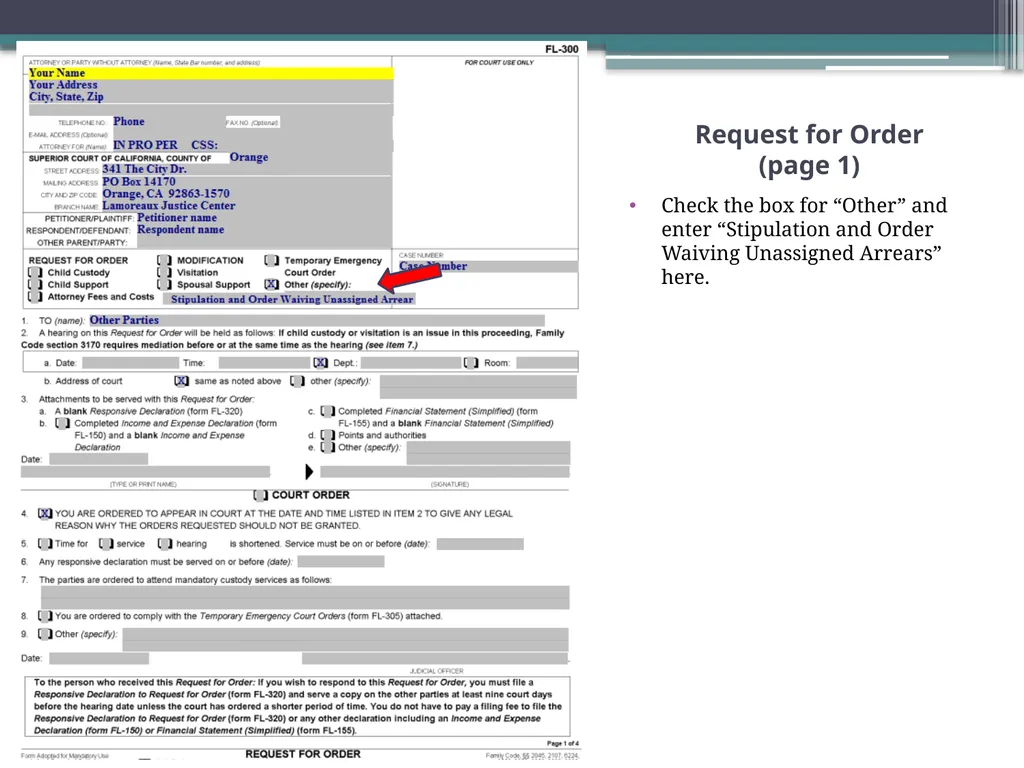Click the Dept. entry field

click(411, 362)
